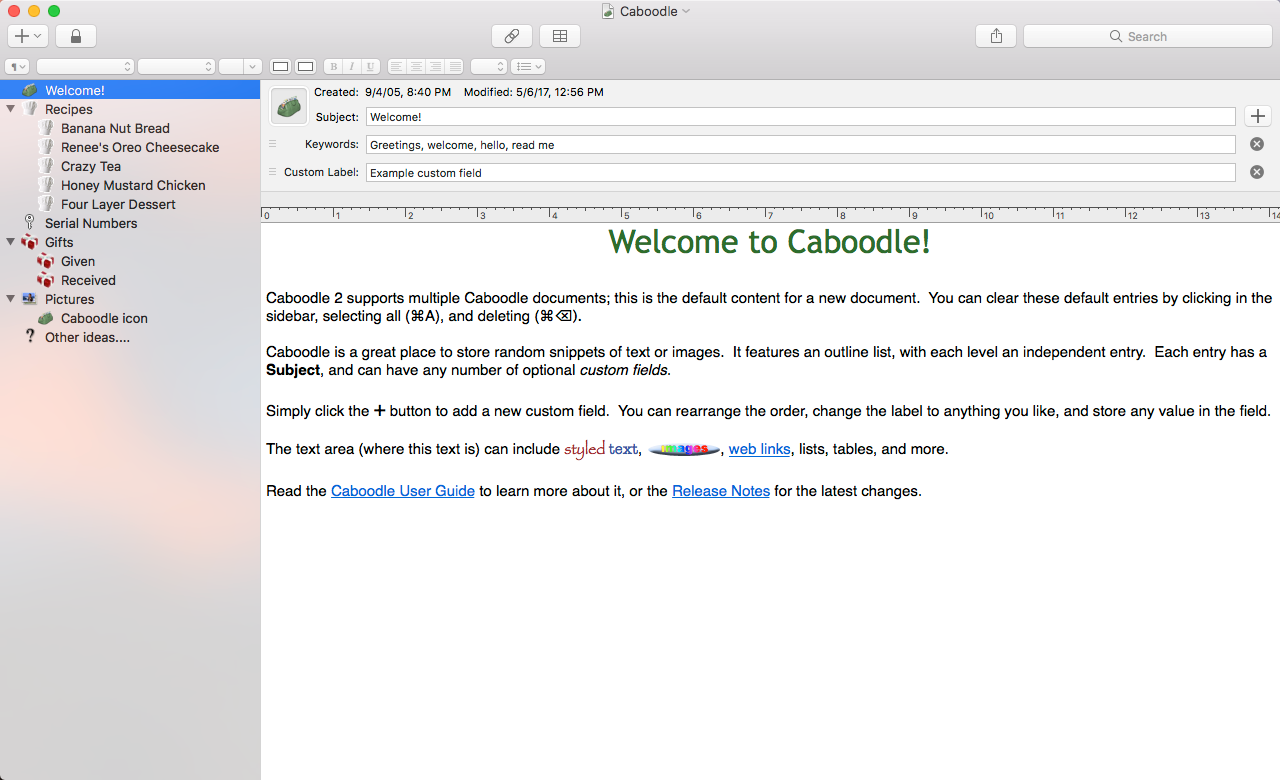Click the text background color swatch
The height and width of the screenshot is (780, 1280).
[305, 67]
